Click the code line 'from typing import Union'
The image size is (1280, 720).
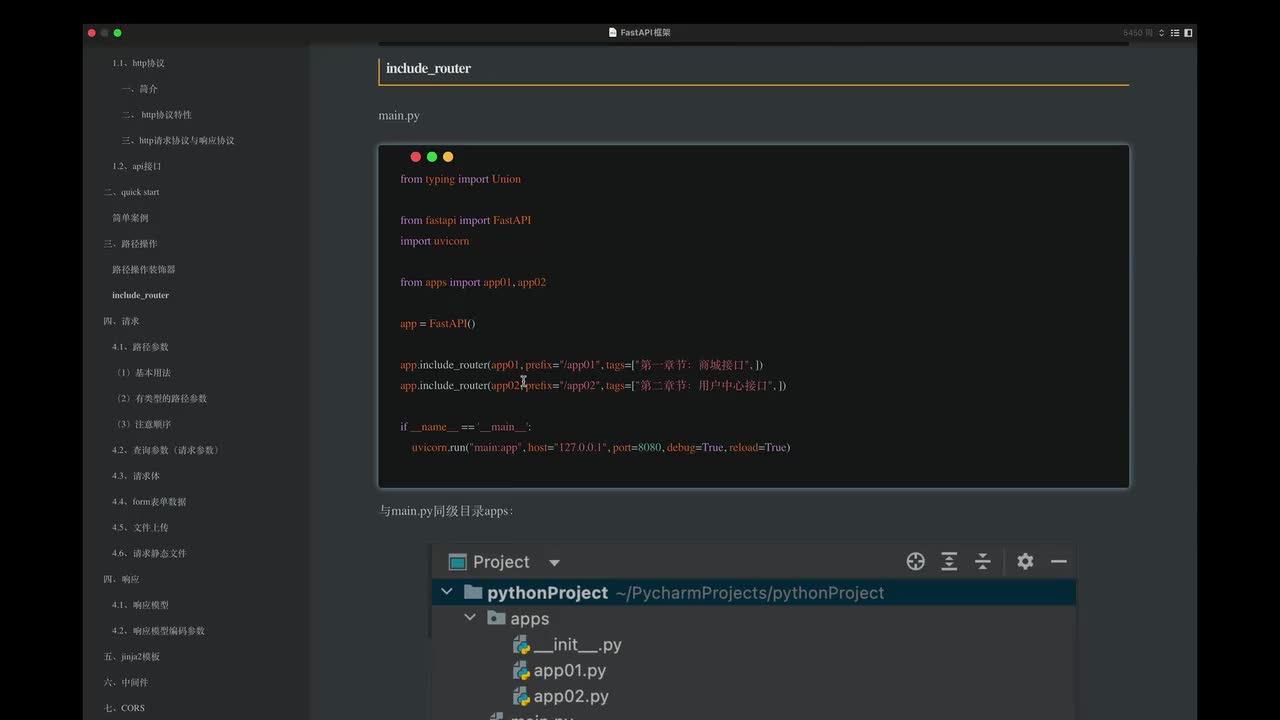[460, 179]
